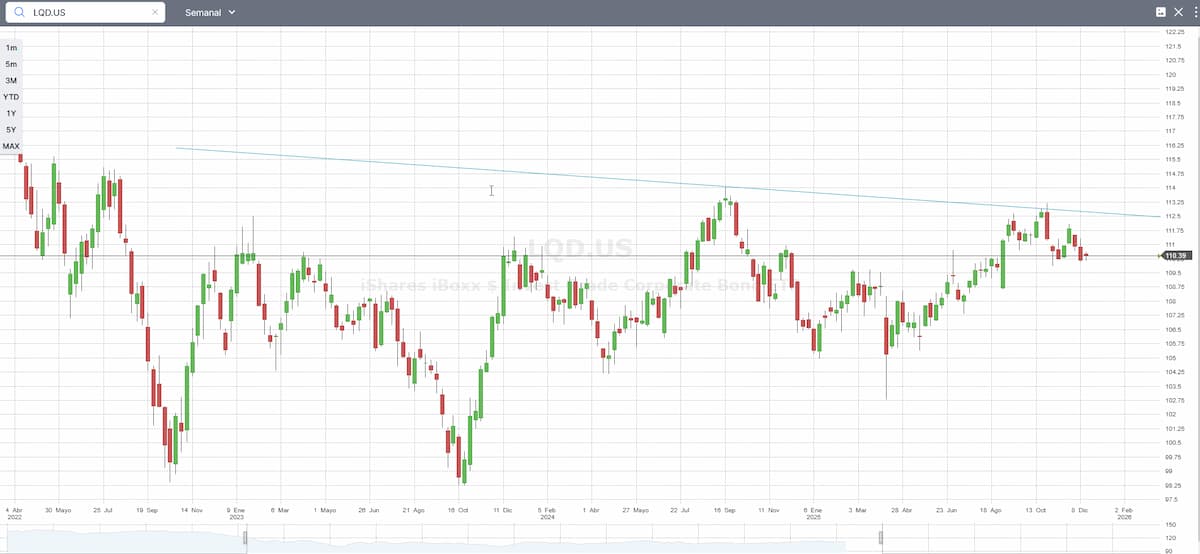Click the search magnifier icon
This screenshot has width=1200, height=554.
pos(17,12)
